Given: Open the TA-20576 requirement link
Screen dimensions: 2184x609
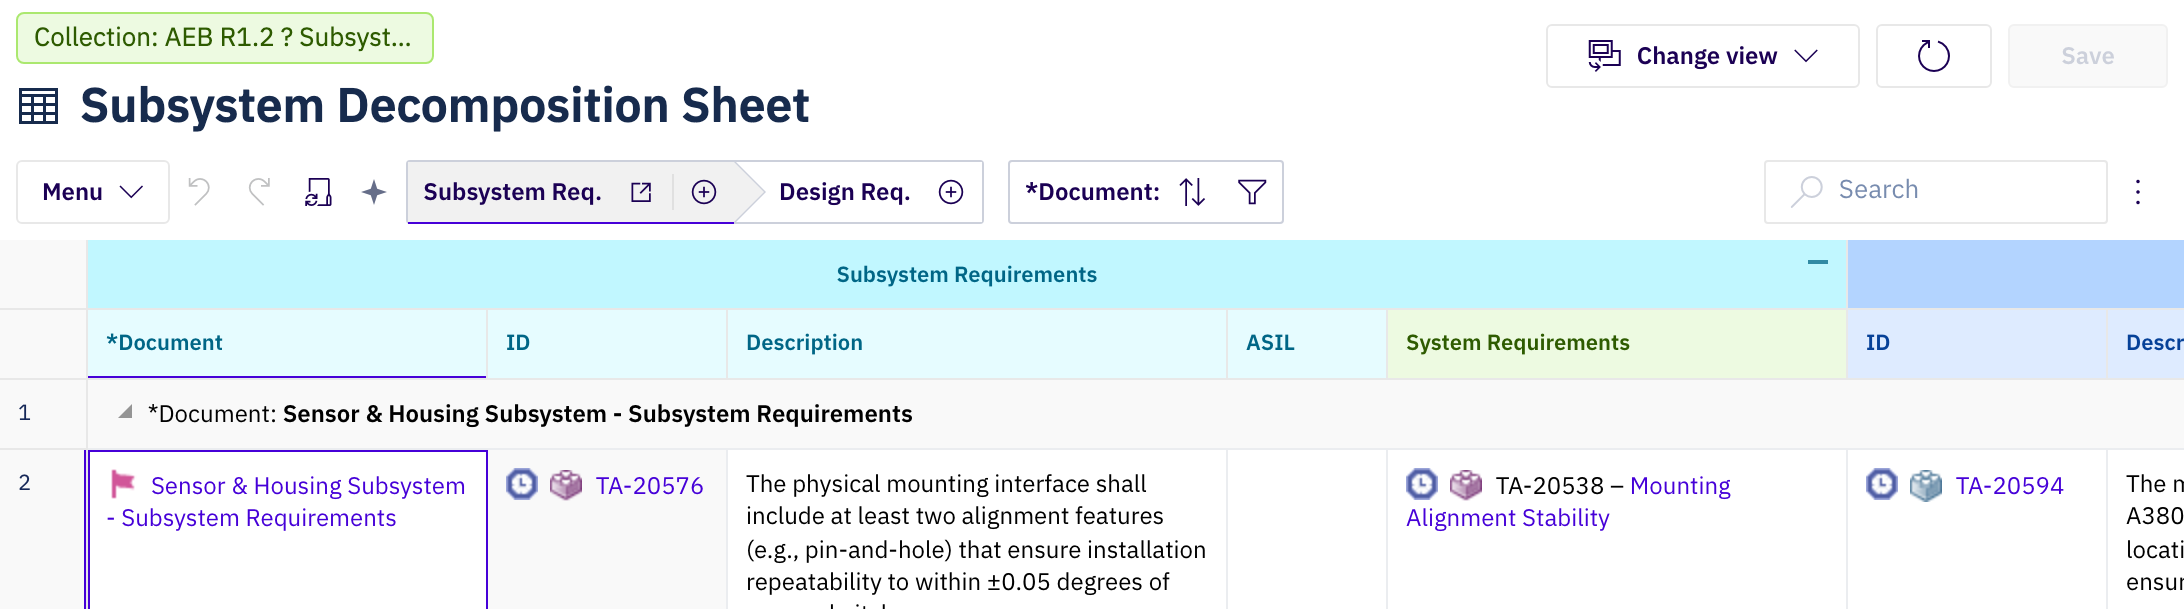Looking at the screenshot, I should (649, 486).
